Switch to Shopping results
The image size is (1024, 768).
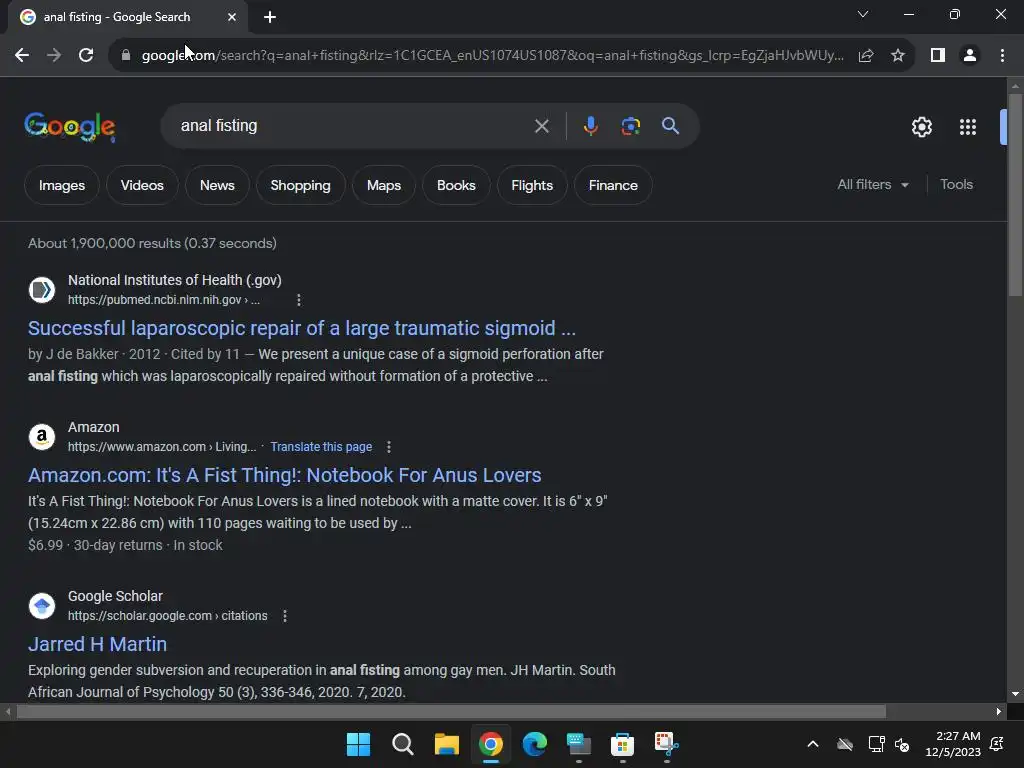pyautogui.click(x=300, y=185)
